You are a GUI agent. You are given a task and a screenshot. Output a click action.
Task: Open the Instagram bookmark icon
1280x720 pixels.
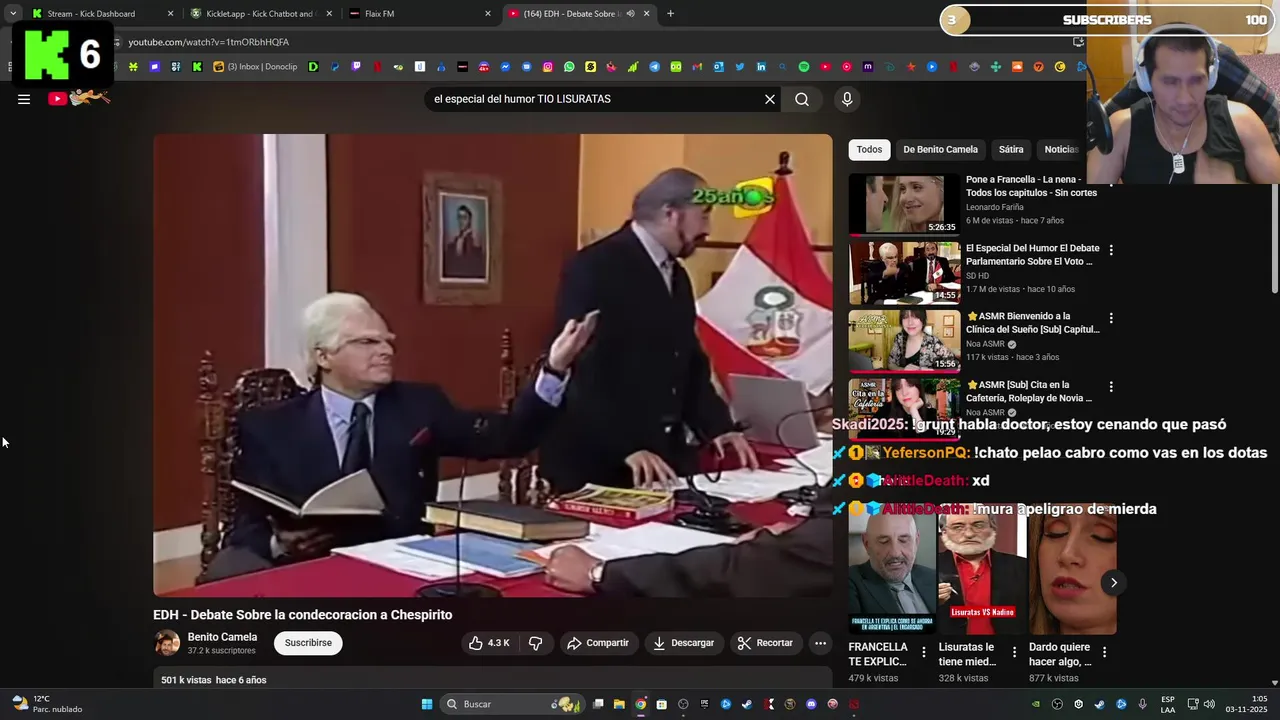click(x=548, y=67)
